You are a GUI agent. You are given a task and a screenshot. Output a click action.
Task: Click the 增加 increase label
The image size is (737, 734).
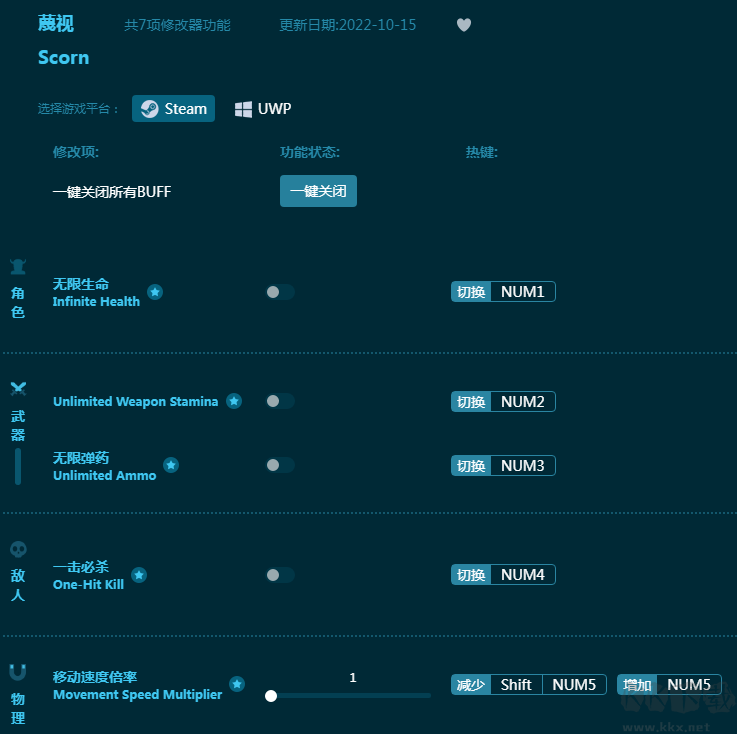tap(637, 685)
